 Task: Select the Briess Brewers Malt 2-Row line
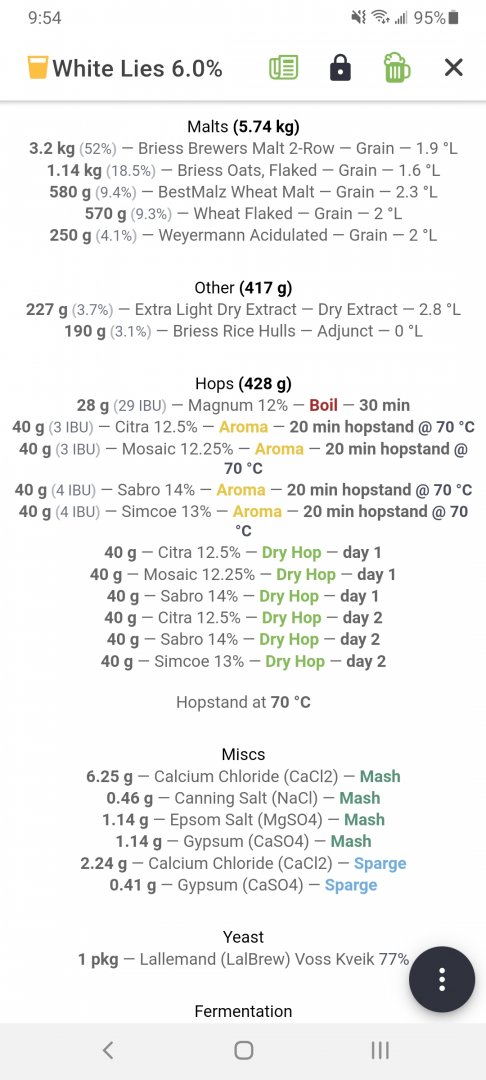point(243,148)
